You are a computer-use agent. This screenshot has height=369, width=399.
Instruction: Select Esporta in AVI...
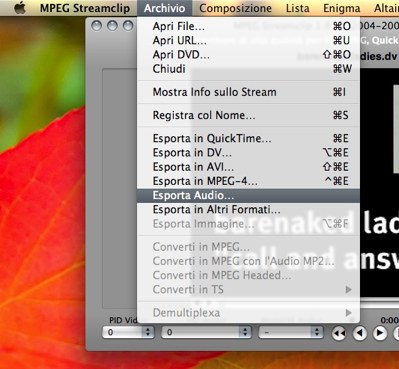pos(248,167)
